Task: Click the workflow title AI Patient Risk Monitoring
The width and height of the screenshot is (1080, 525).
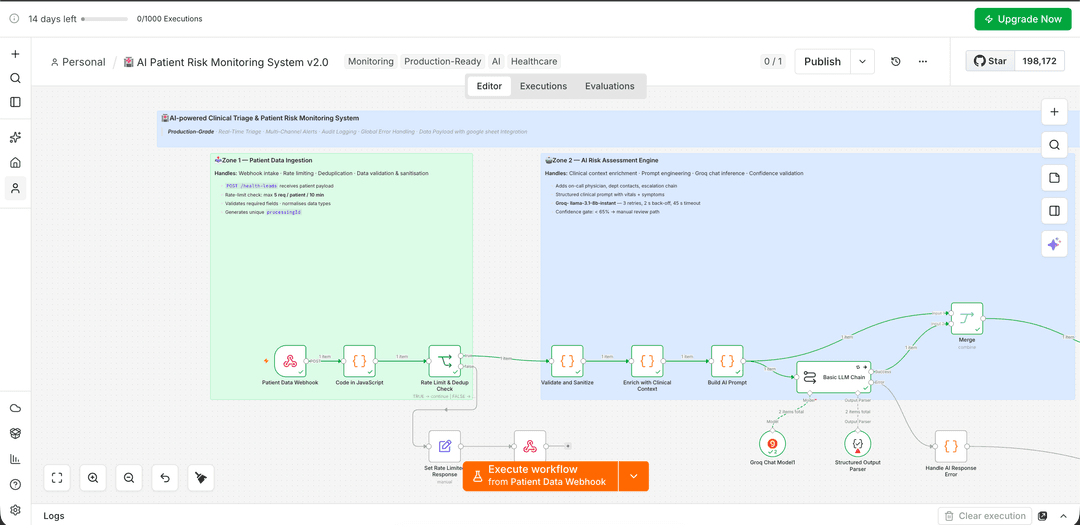Action: click(225, 62)
